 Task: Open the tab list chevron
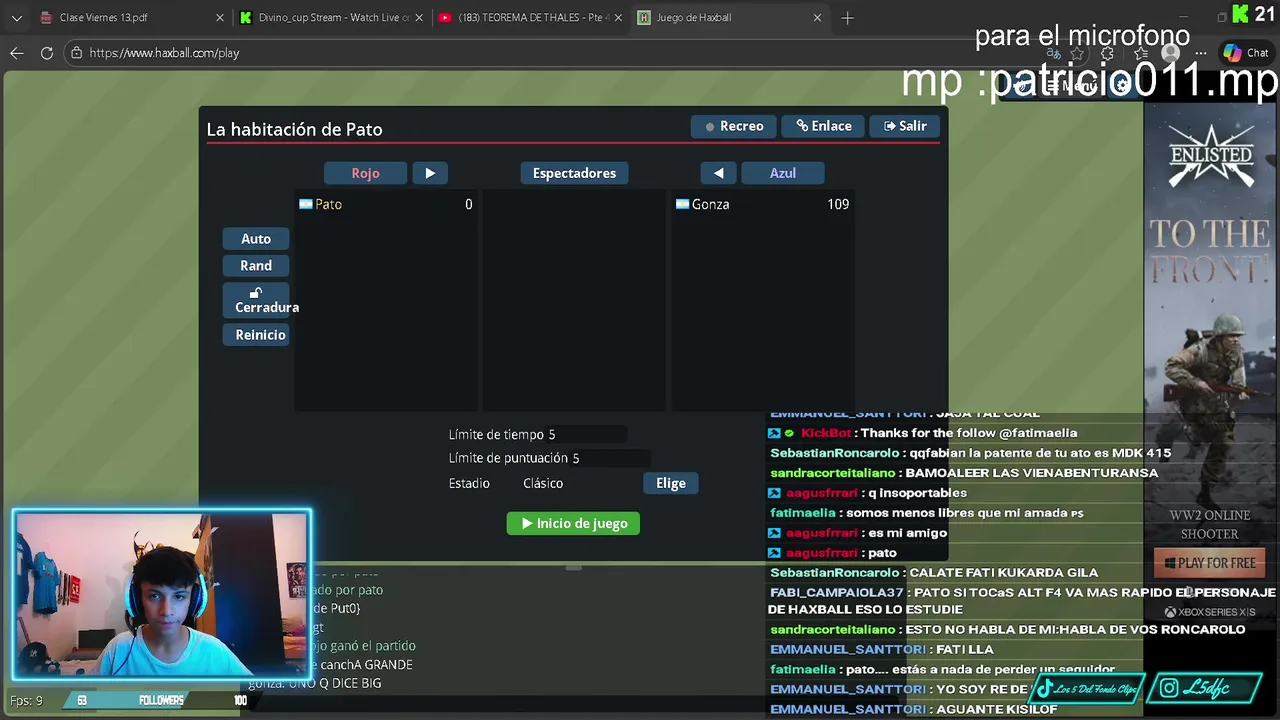(16, 18)
